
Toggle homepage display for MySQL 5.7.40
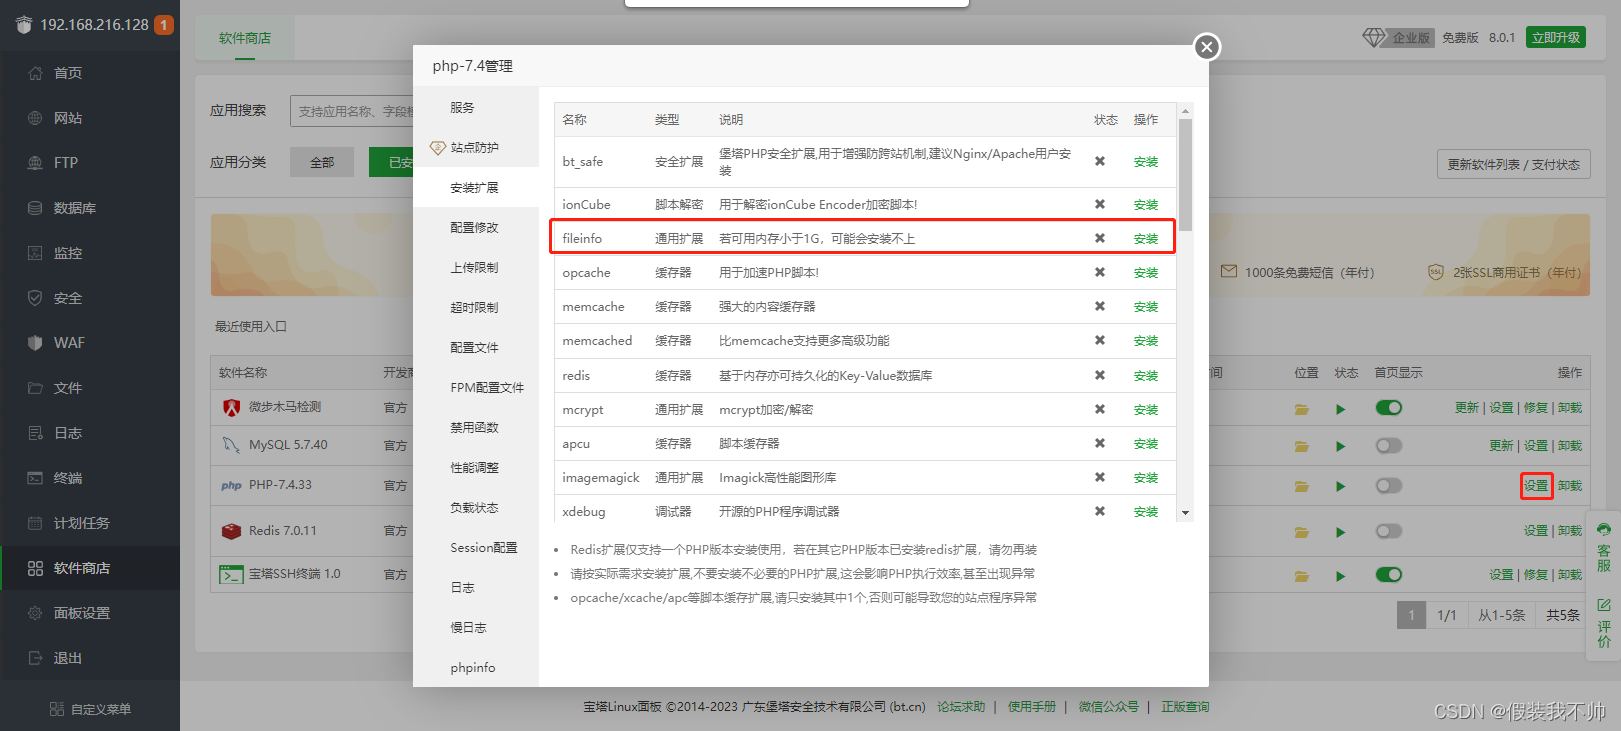(x=1388, y=446)
